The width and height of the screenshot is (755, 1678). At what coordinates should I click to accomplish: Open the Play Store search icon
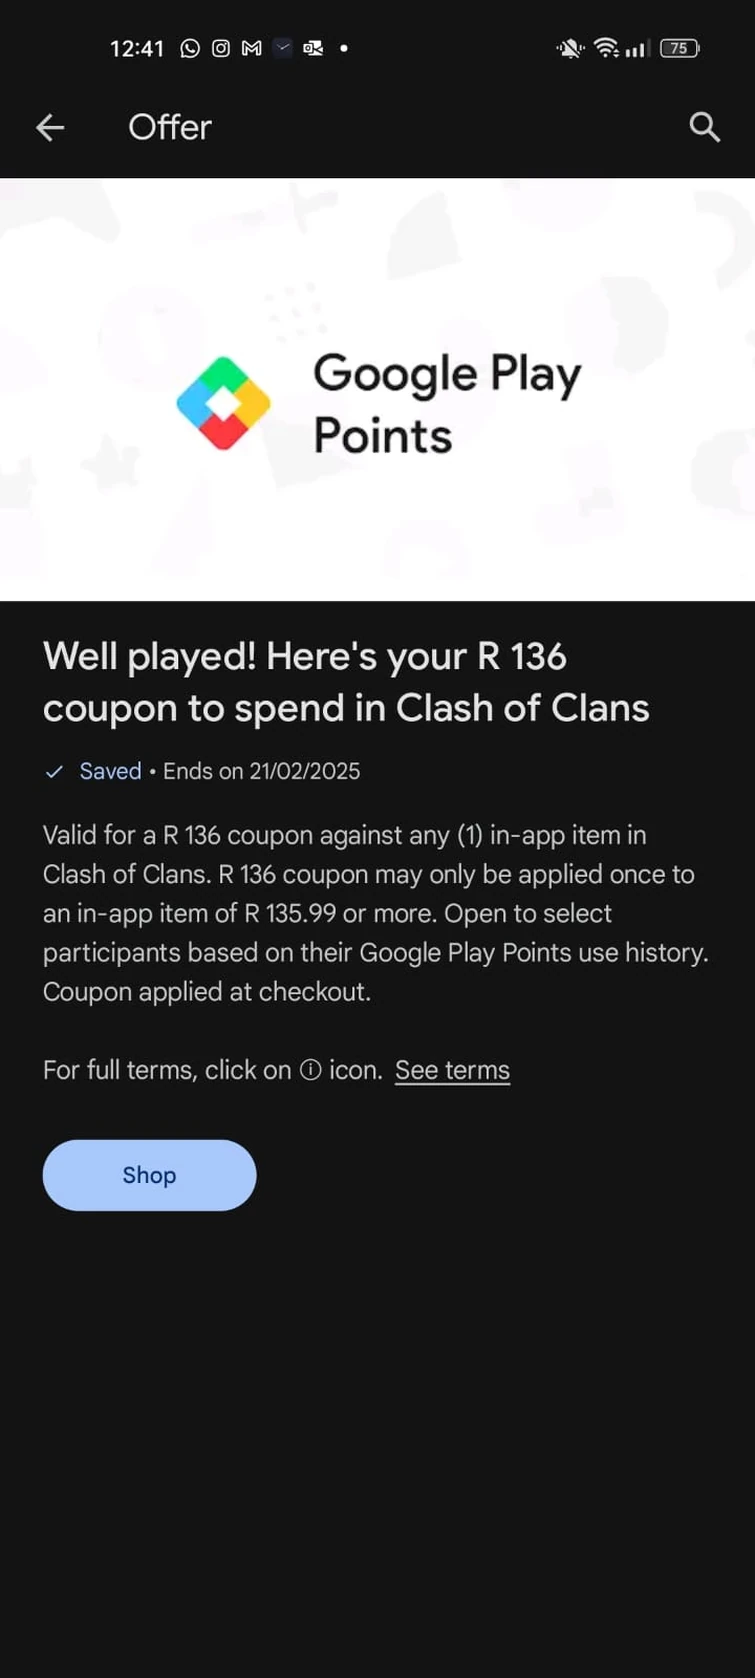[x=704, y=127]
